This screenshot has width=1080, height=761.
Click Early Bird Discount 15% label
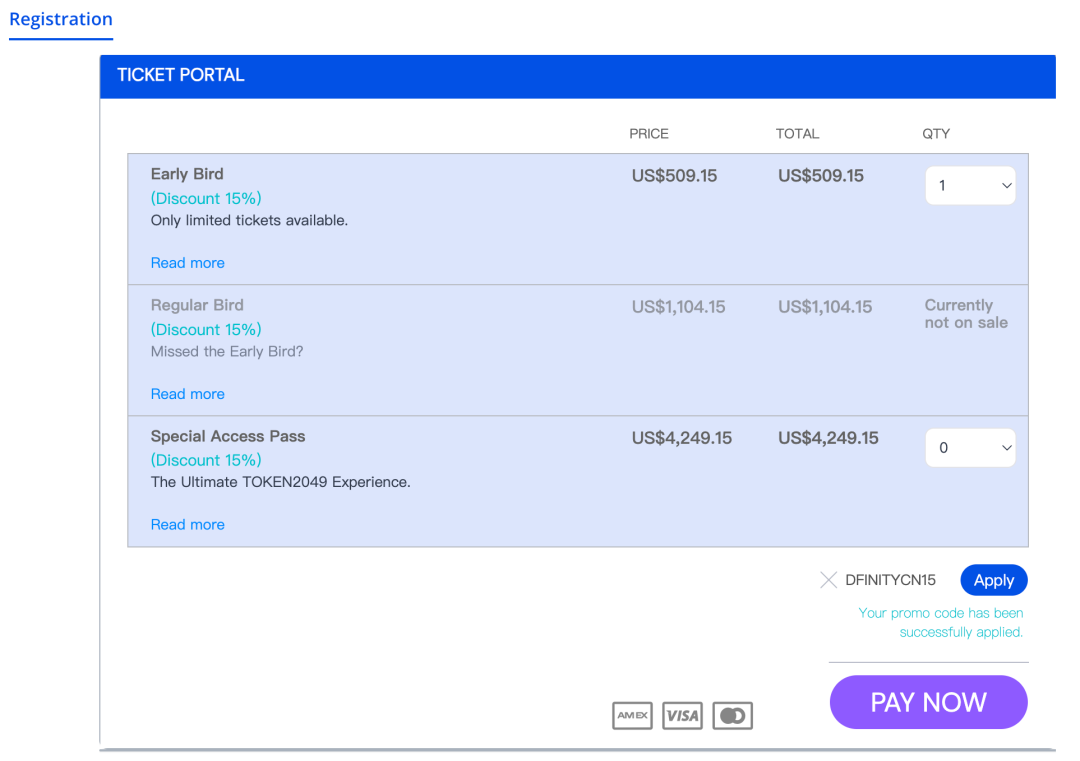click(x=206, y=198)
